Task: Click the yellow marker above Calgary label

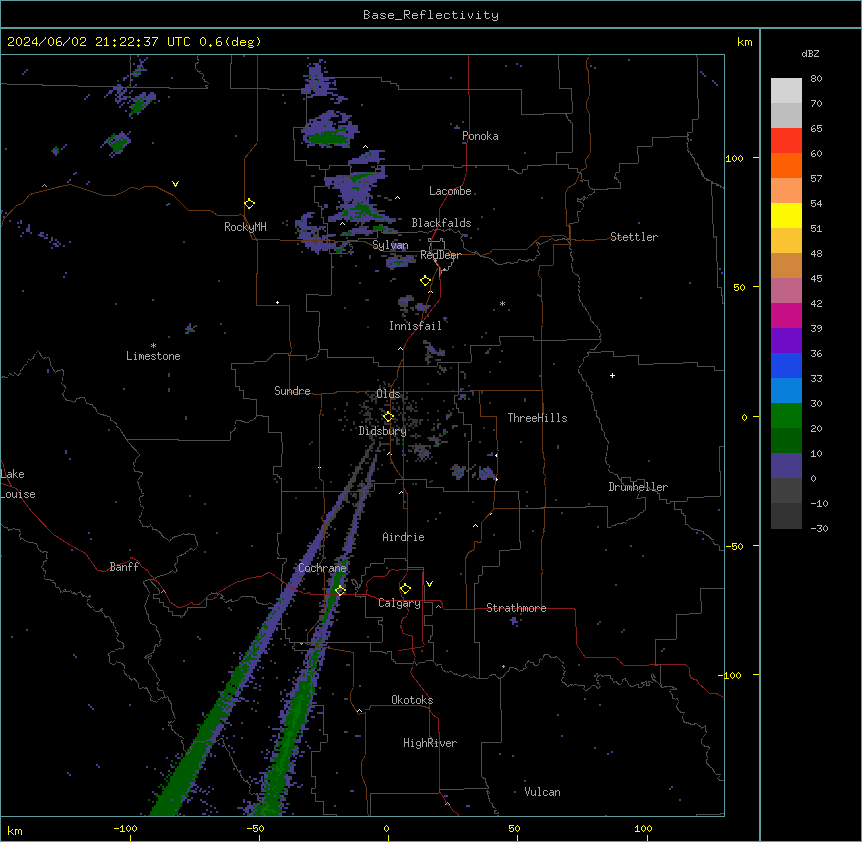Action: 405,589
